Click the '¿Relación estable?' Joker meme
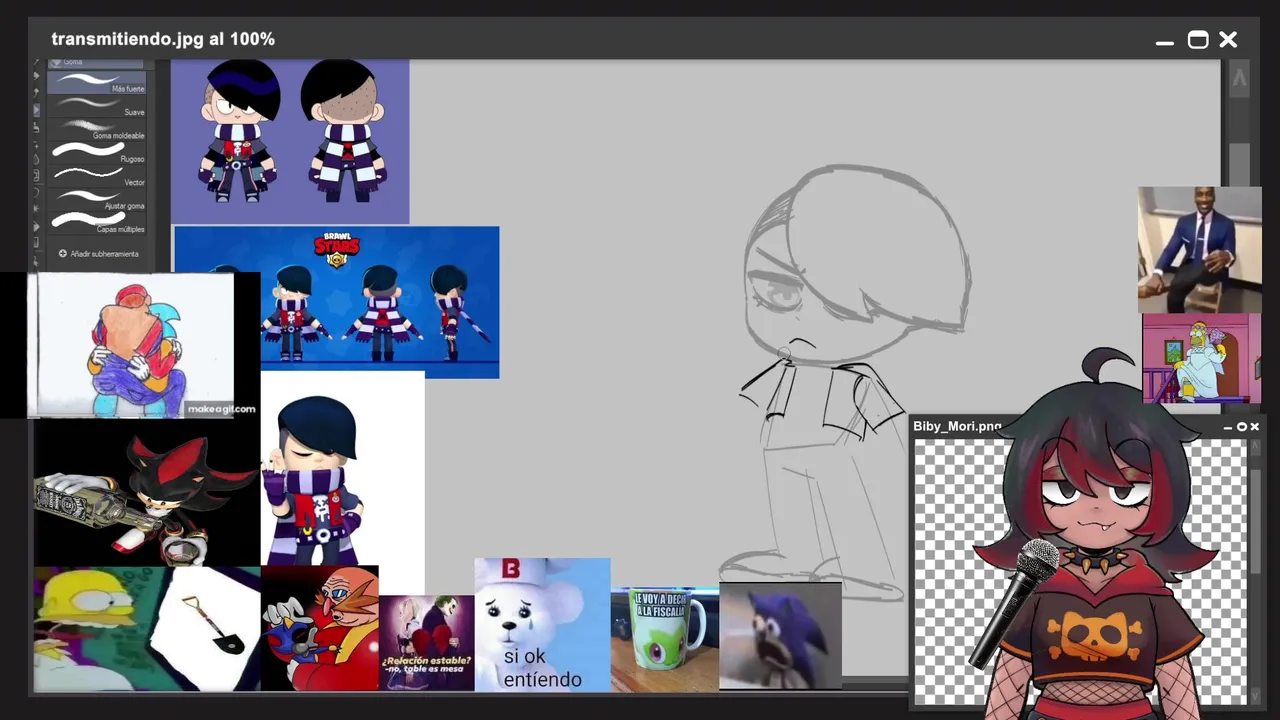The width and height of the screenshot is (1280, 720). coord(427,643)
